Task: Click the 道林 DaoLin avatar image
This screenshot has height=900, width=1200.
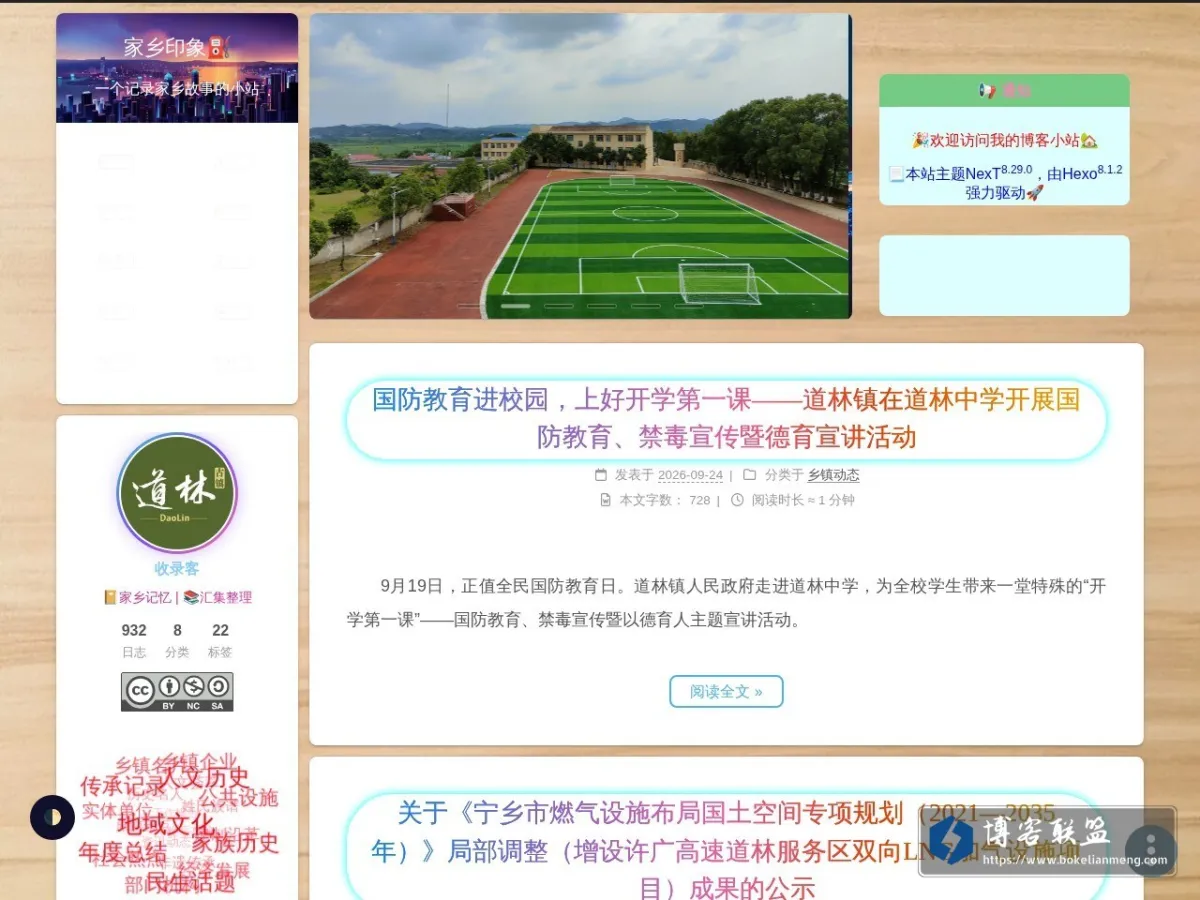Action: pyautogui.click(x=177, y=493)
